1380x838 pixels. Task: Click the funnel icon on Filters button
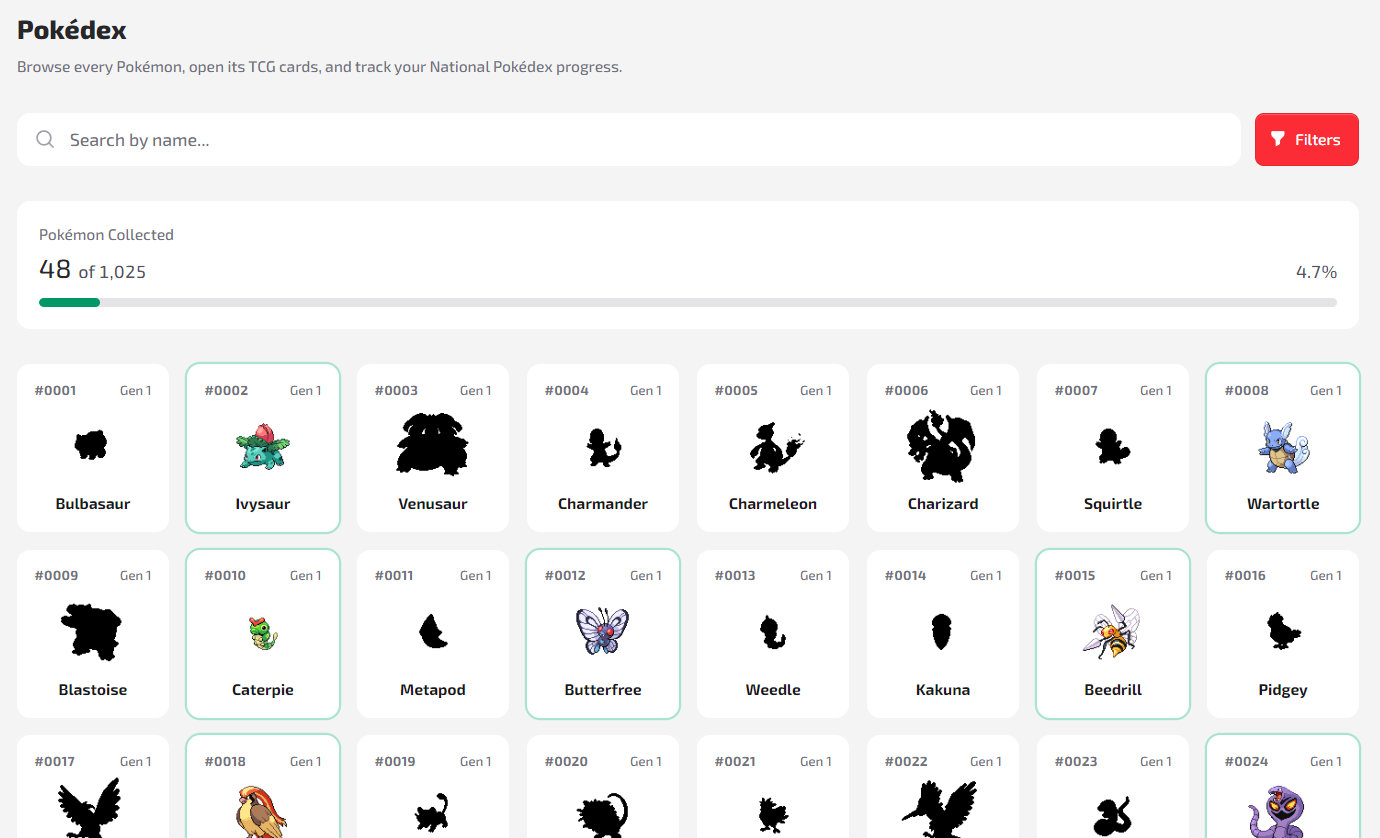(x=1277, y=139)
